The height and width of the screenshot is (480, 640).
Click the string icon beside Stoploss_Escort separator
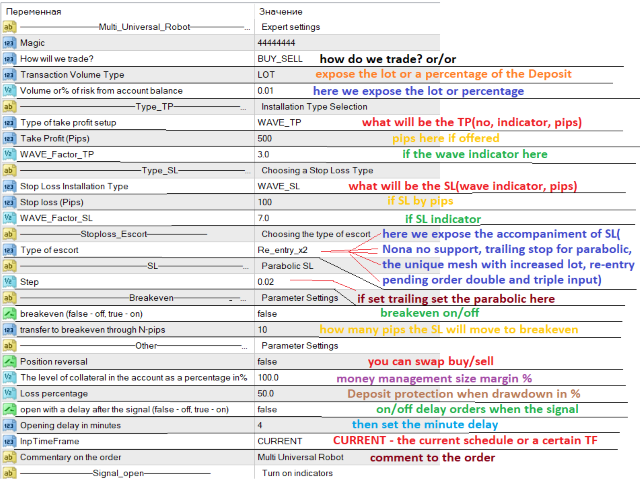[x=9, y=234]
